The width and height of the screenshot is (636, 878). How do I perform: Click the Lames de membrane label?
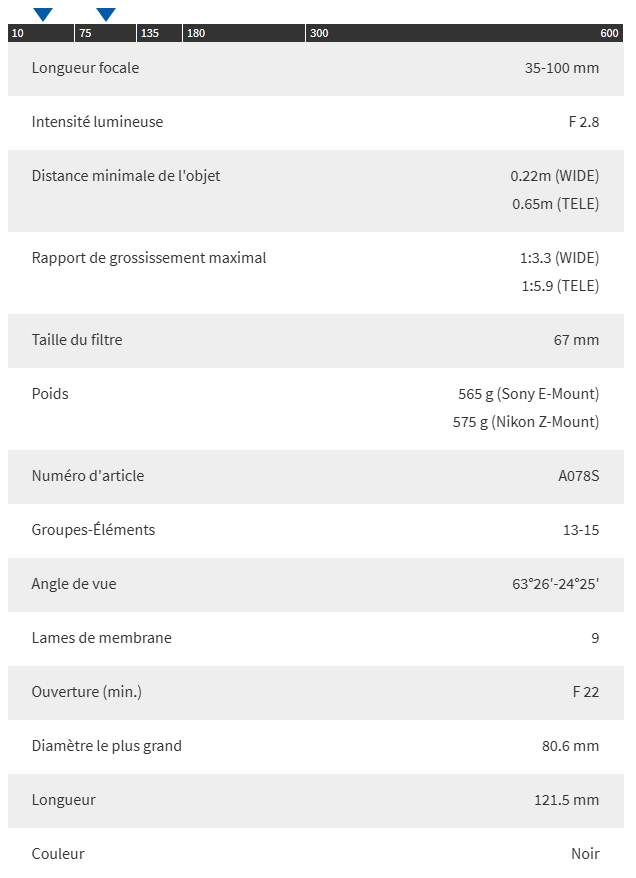pos(101,638)
